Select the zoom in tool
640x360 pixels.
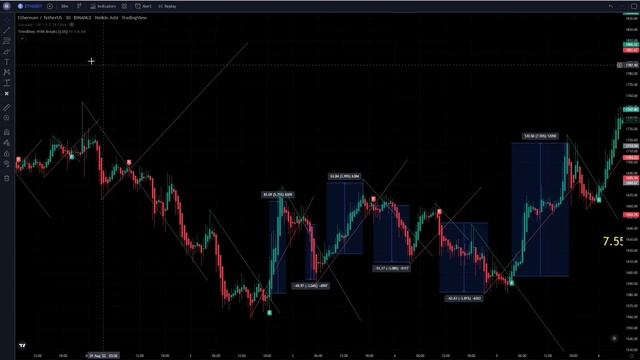[x=7, y=118]
